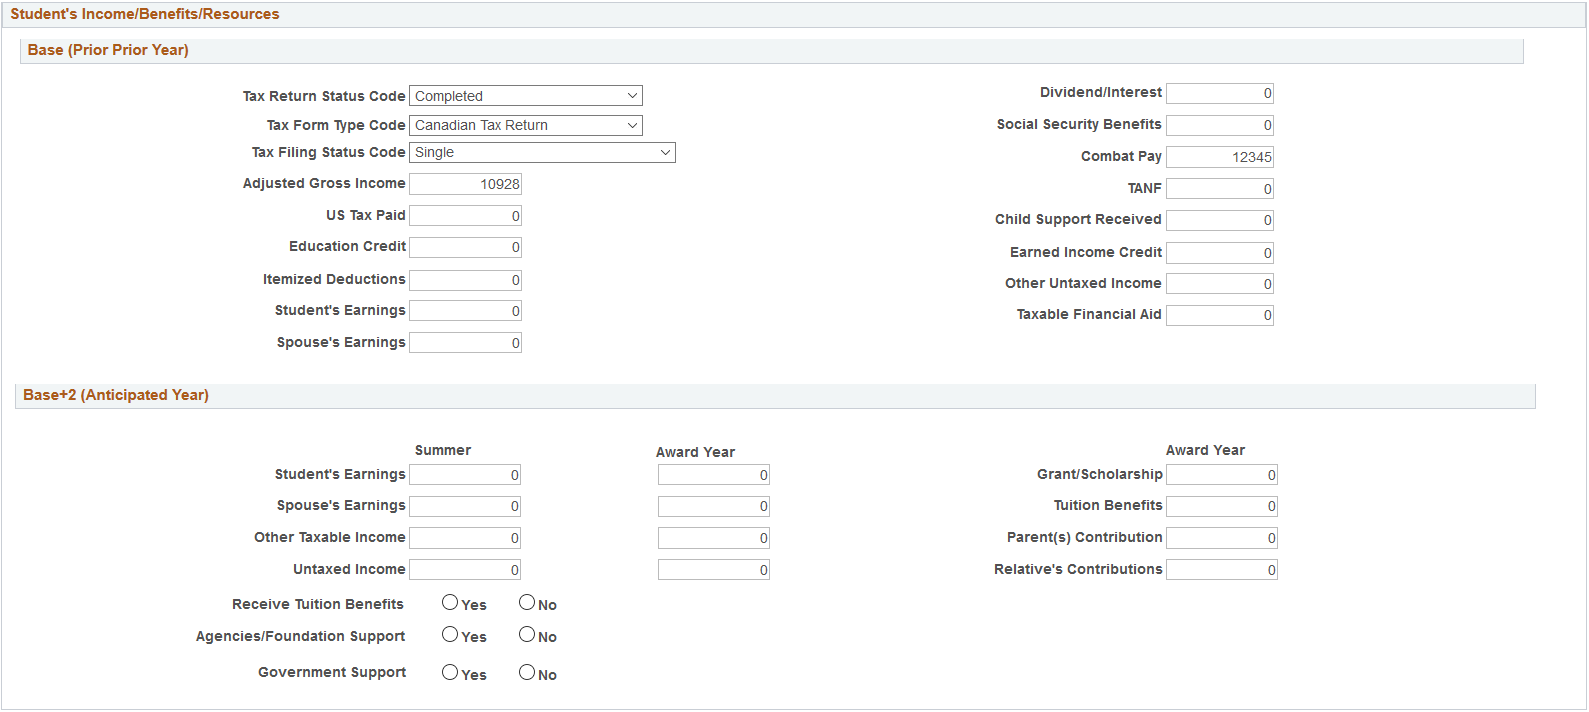Click Summer Student's Earnings field
This screenshot has width=1589, height=712.
tap(465, 475)
